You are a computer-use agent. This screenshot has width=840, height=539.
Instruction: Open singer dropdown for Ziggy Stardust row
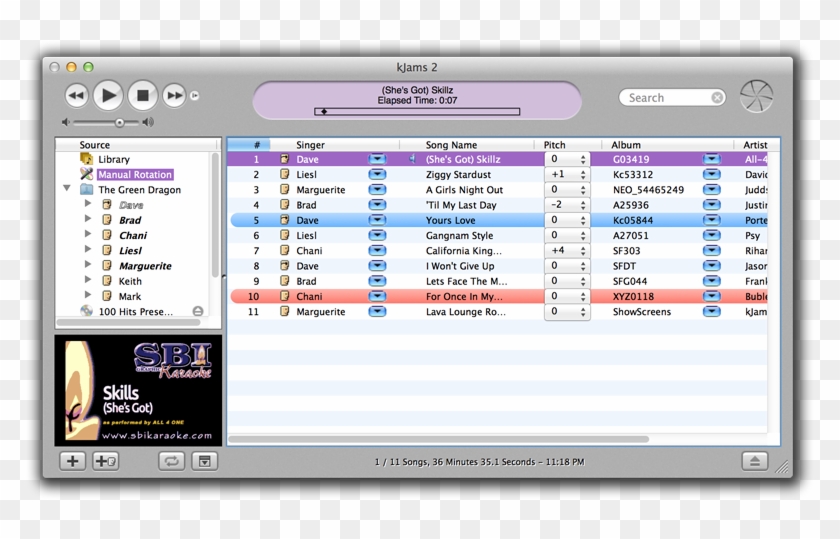tap(377, 175)
